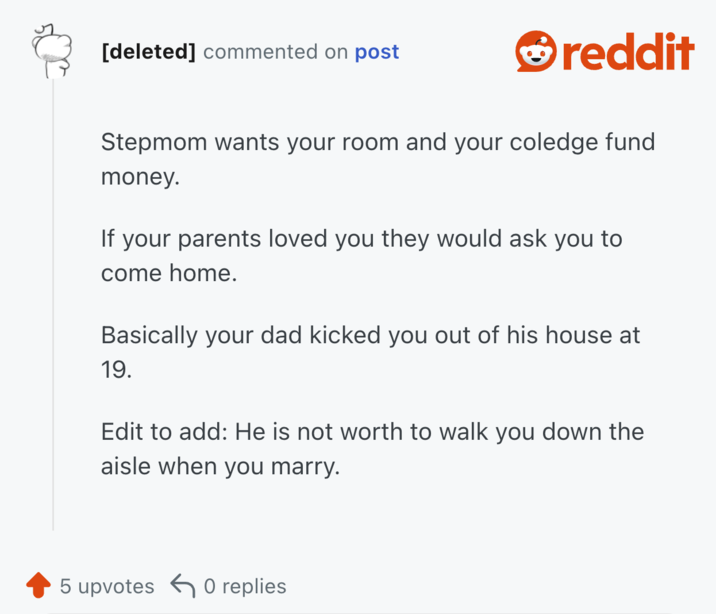Click the "aisle when you marry." line
716x614 pixels.
click(220, 467)
